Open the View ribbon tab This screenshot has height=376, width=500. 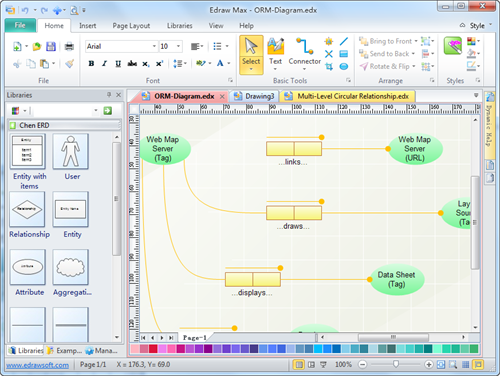[216, 26]
